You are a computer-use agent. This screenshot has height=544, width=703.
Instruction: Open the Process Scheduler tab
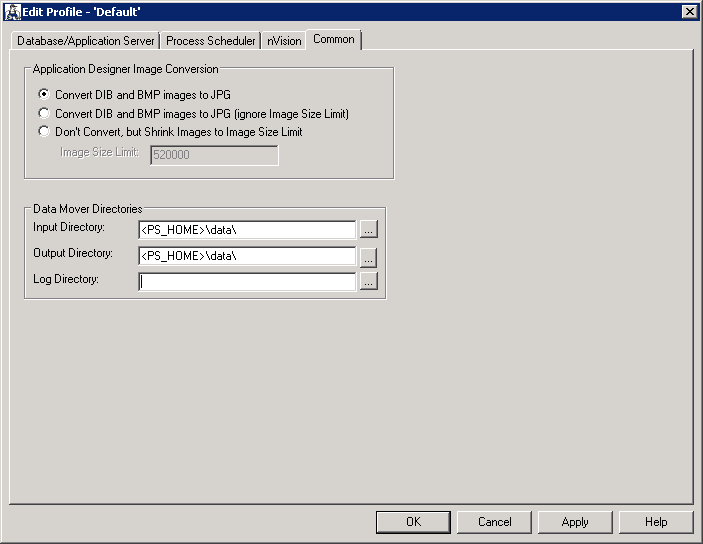click(x=210, y=41)
